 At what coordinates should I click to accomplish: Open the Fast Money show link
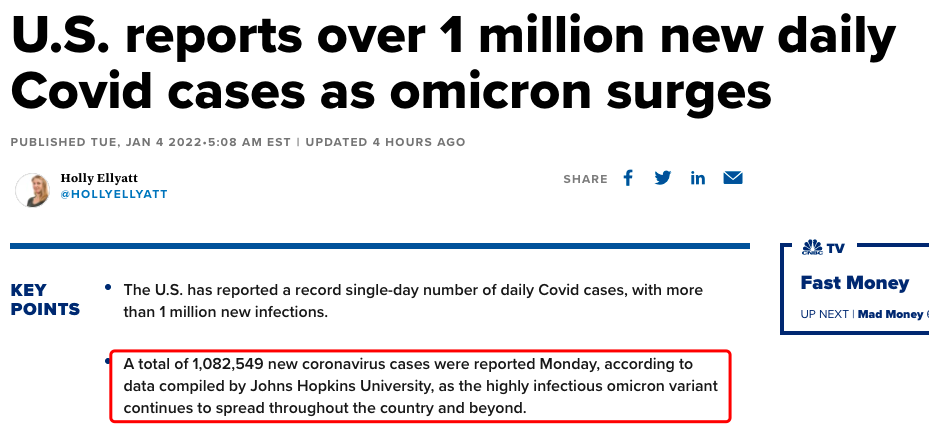(854, 283)
